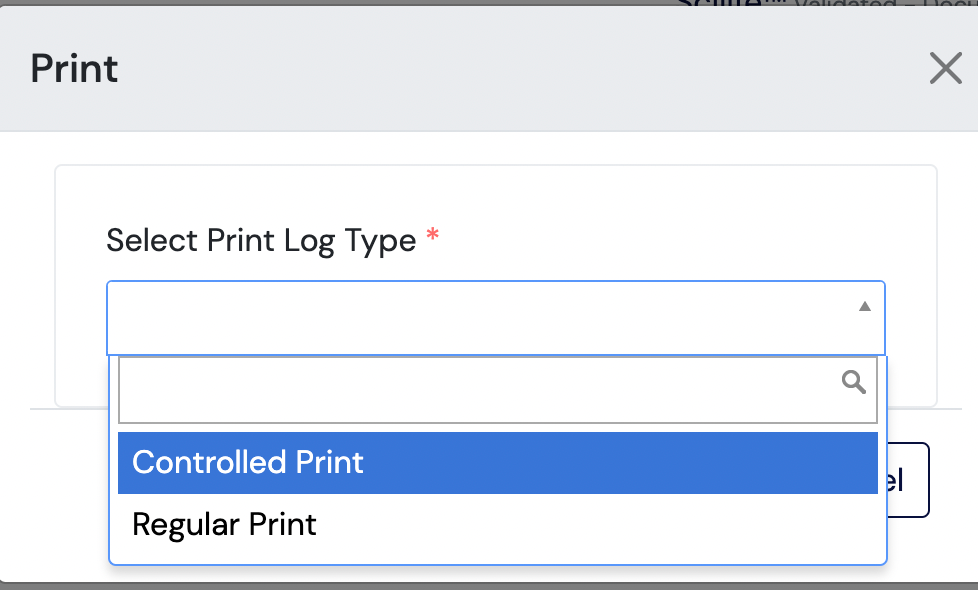978x592 pixels.
Task: Toggle the print log type dropdown triangle
Action: [x=864, y=306]
